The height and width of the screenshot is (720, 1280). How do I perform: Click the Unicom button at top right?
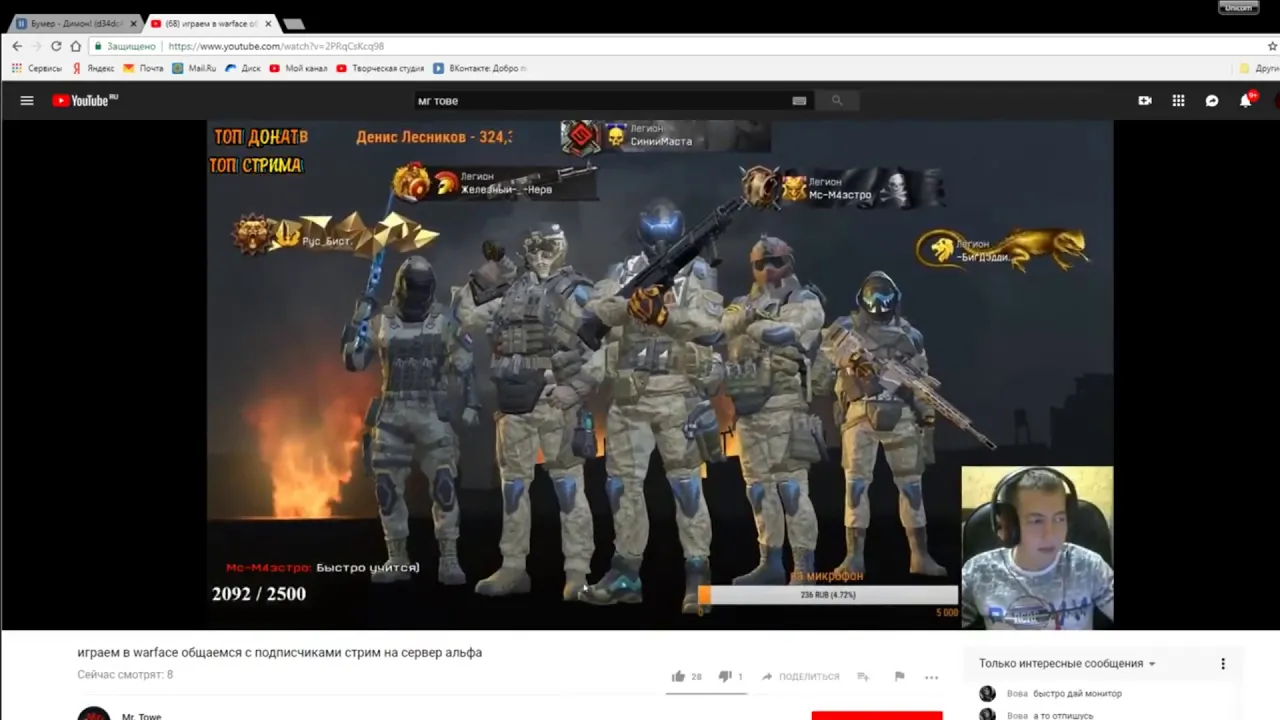point(1238,7)
